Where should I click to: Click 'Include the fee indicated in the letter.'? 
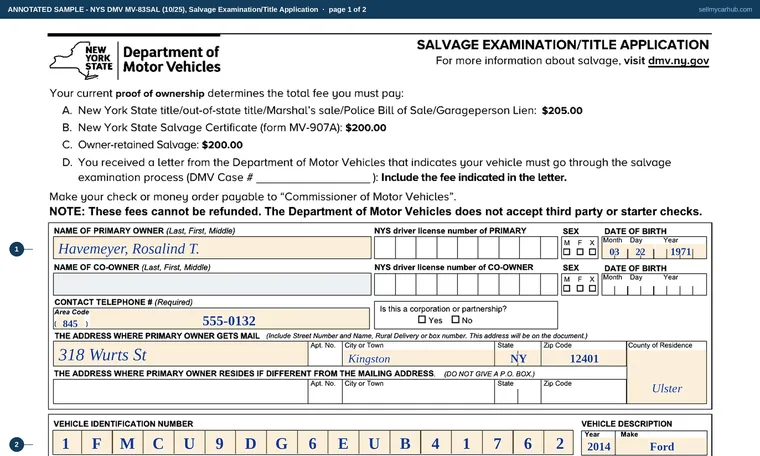click(474, 177)
